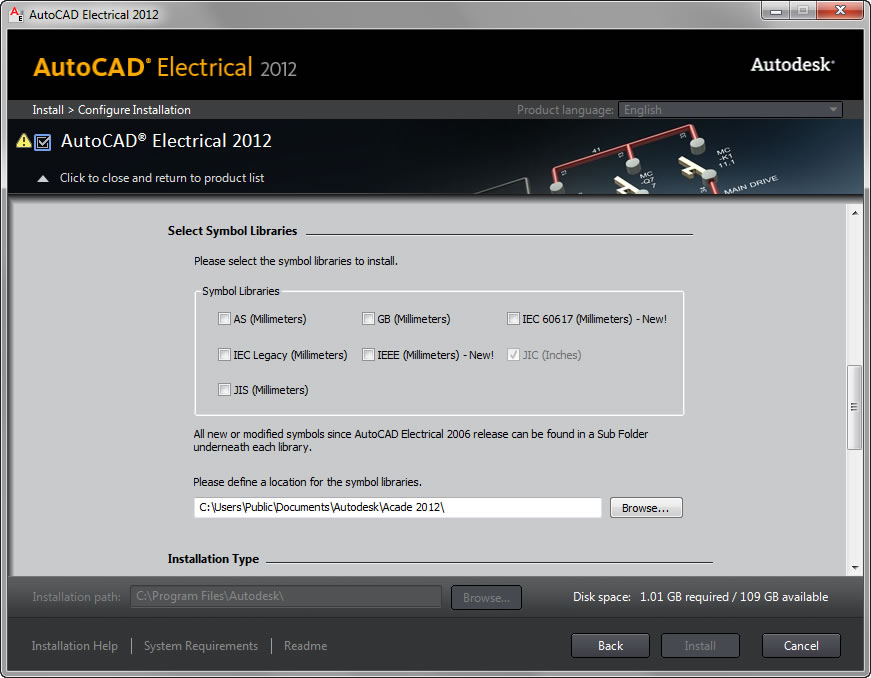This screenshot has height=678, width=871.
Task: Minimize the installer window
Action: click(x=776, y=11)
